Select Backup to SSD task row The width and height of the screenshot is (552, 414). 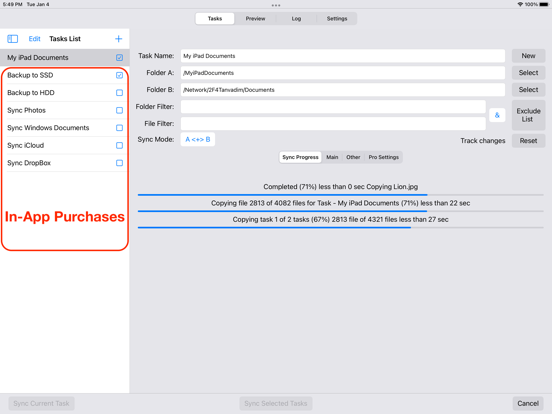[x=65, y=75]
